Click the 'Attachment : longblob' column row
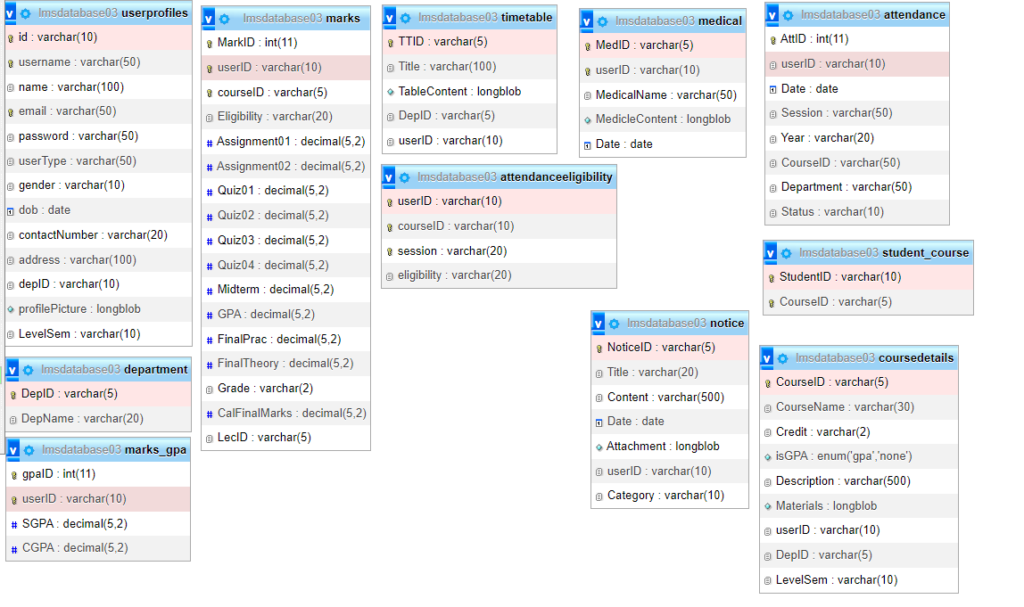Viewport: 1024px width, 607px height. [x=669, y=447]
